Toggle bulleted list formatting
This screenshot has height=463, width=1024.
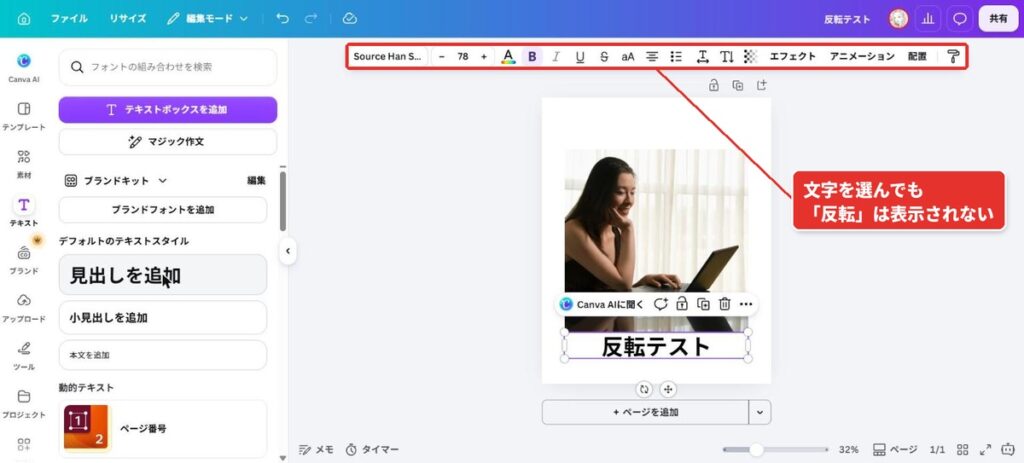coord(677,57)
